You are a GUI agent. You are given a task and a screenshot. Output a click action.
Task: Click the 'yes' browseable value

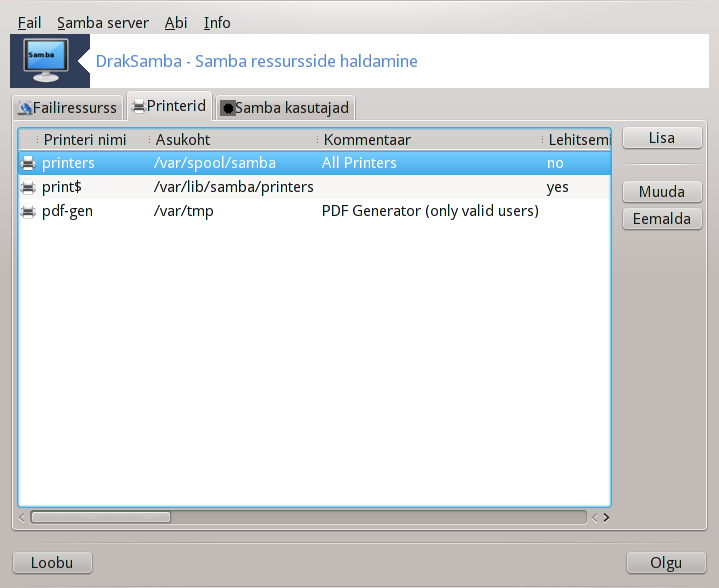point(558,187)
